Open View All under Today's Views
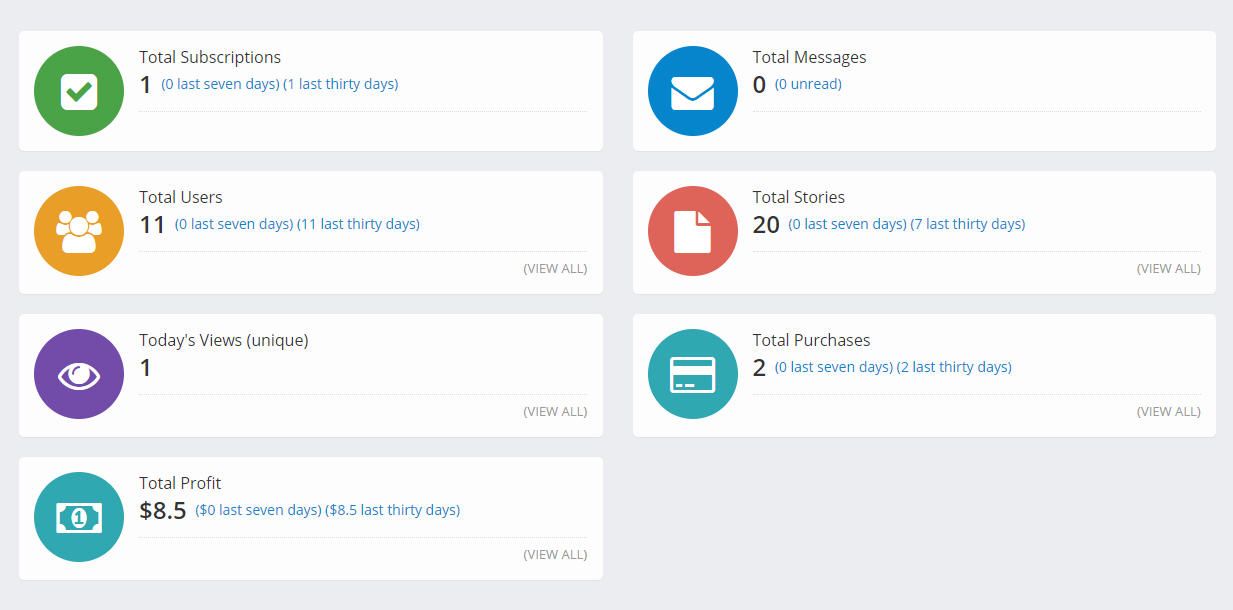 click(x=555, y=411)
